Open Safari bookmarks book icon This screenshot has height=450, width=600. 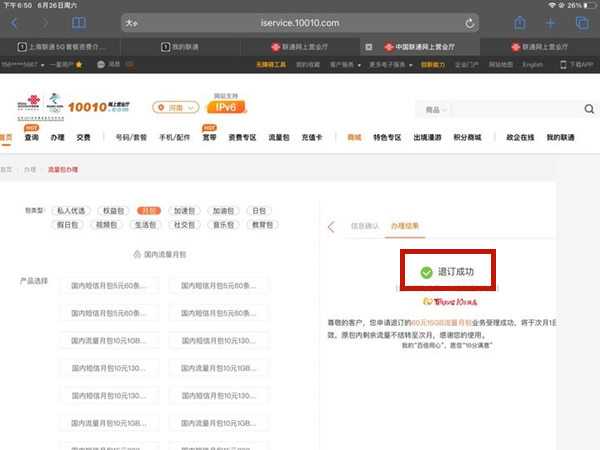(79, 23)
